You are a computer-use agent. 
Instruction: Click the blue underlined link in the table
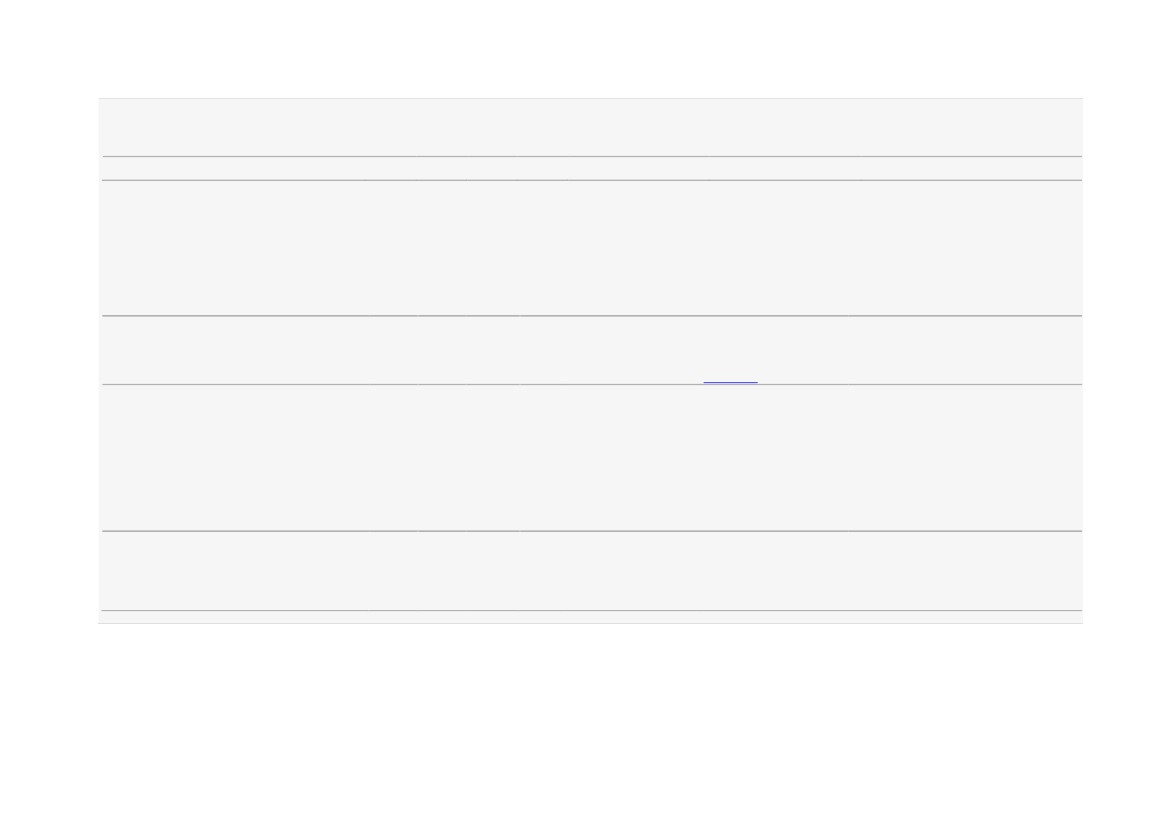(x=730, y=381)
